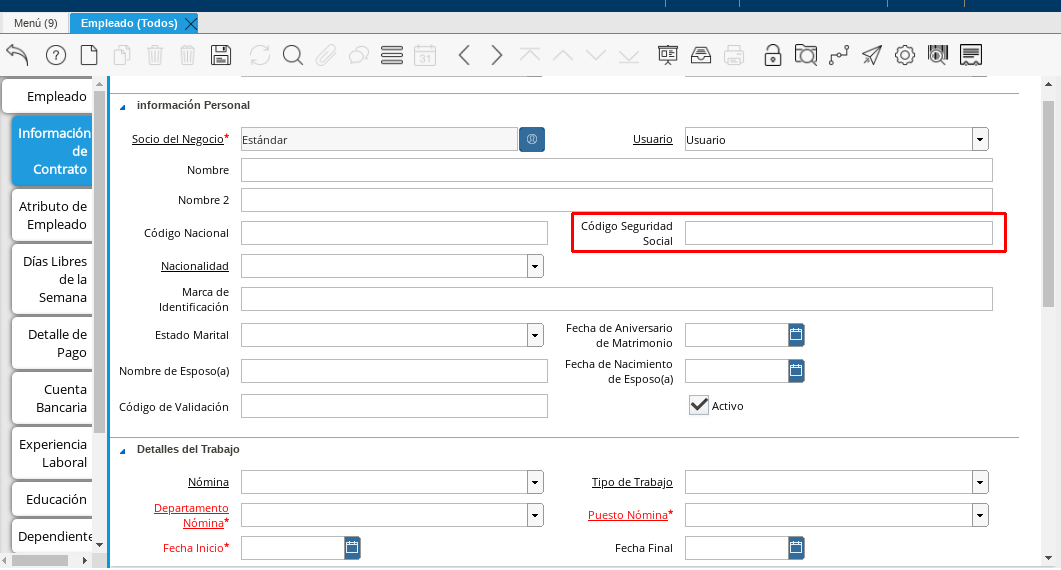
Task: Open the gear process icon
Action: pos(905,55)
